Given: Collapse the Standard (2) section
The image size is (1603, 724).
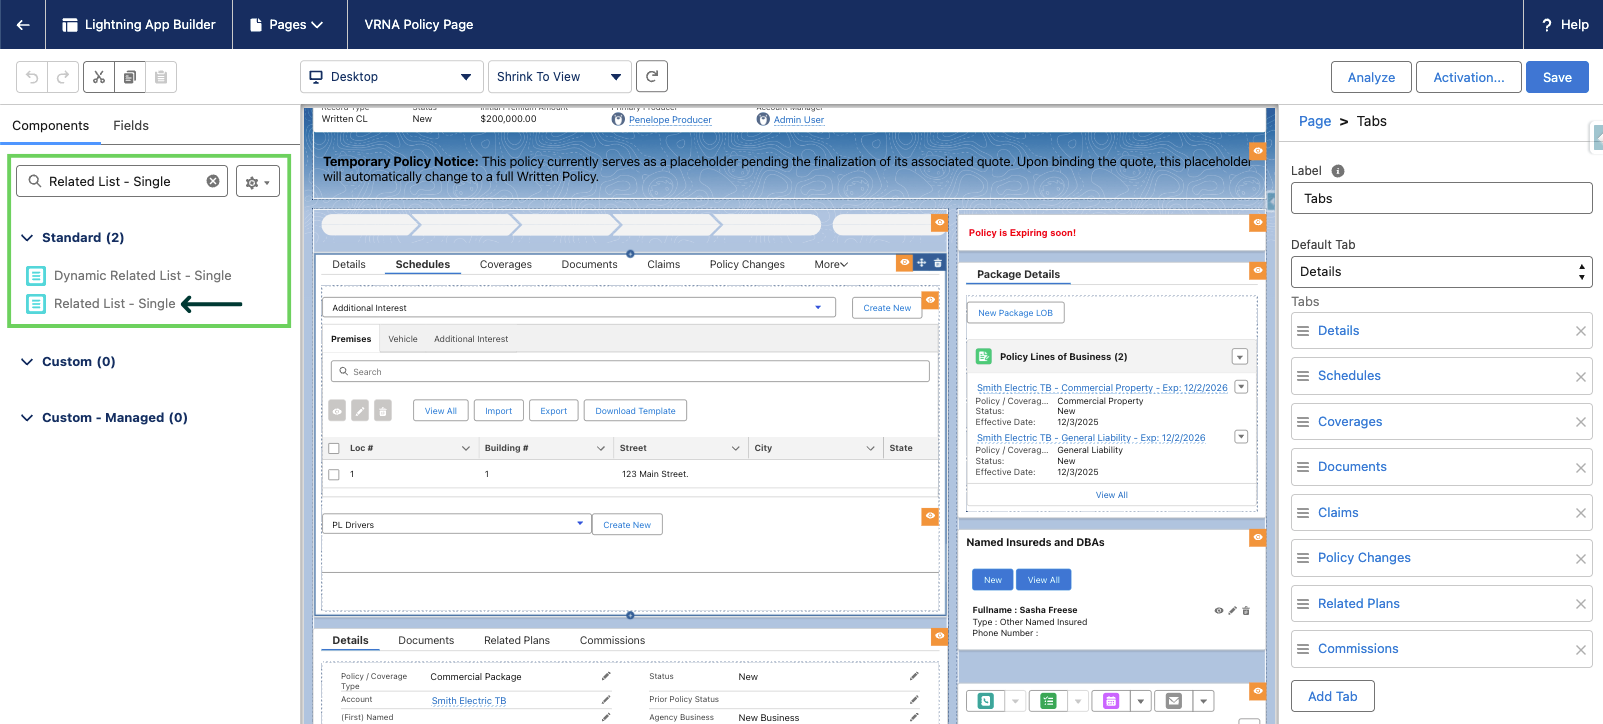Looking at the screenshot, I should coord(27,238).
